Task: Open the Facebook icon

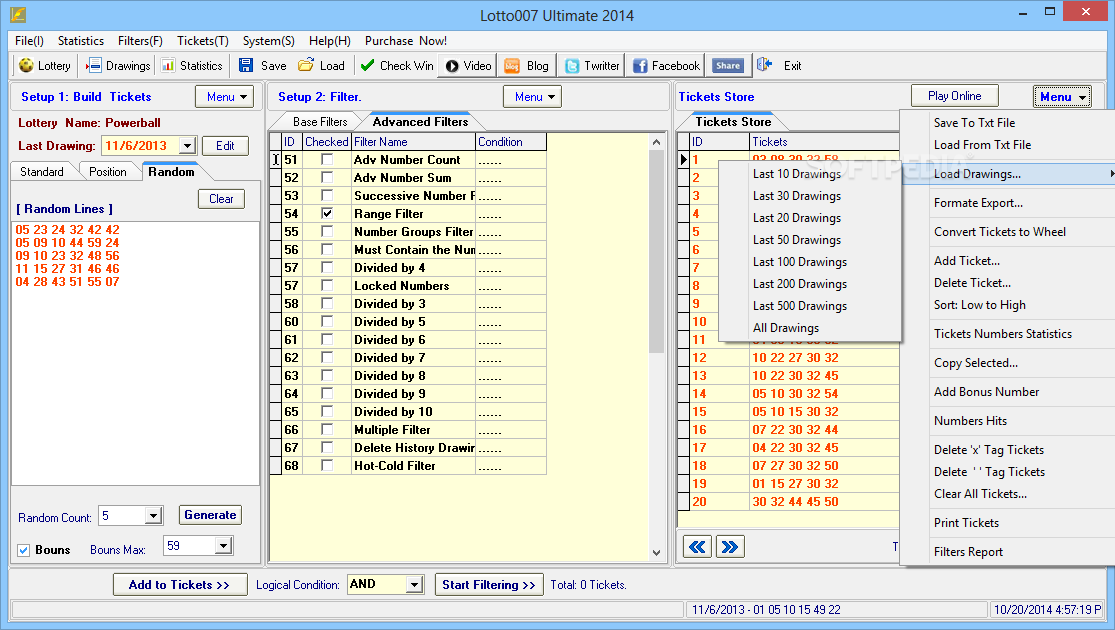Action: click(640, 66)
